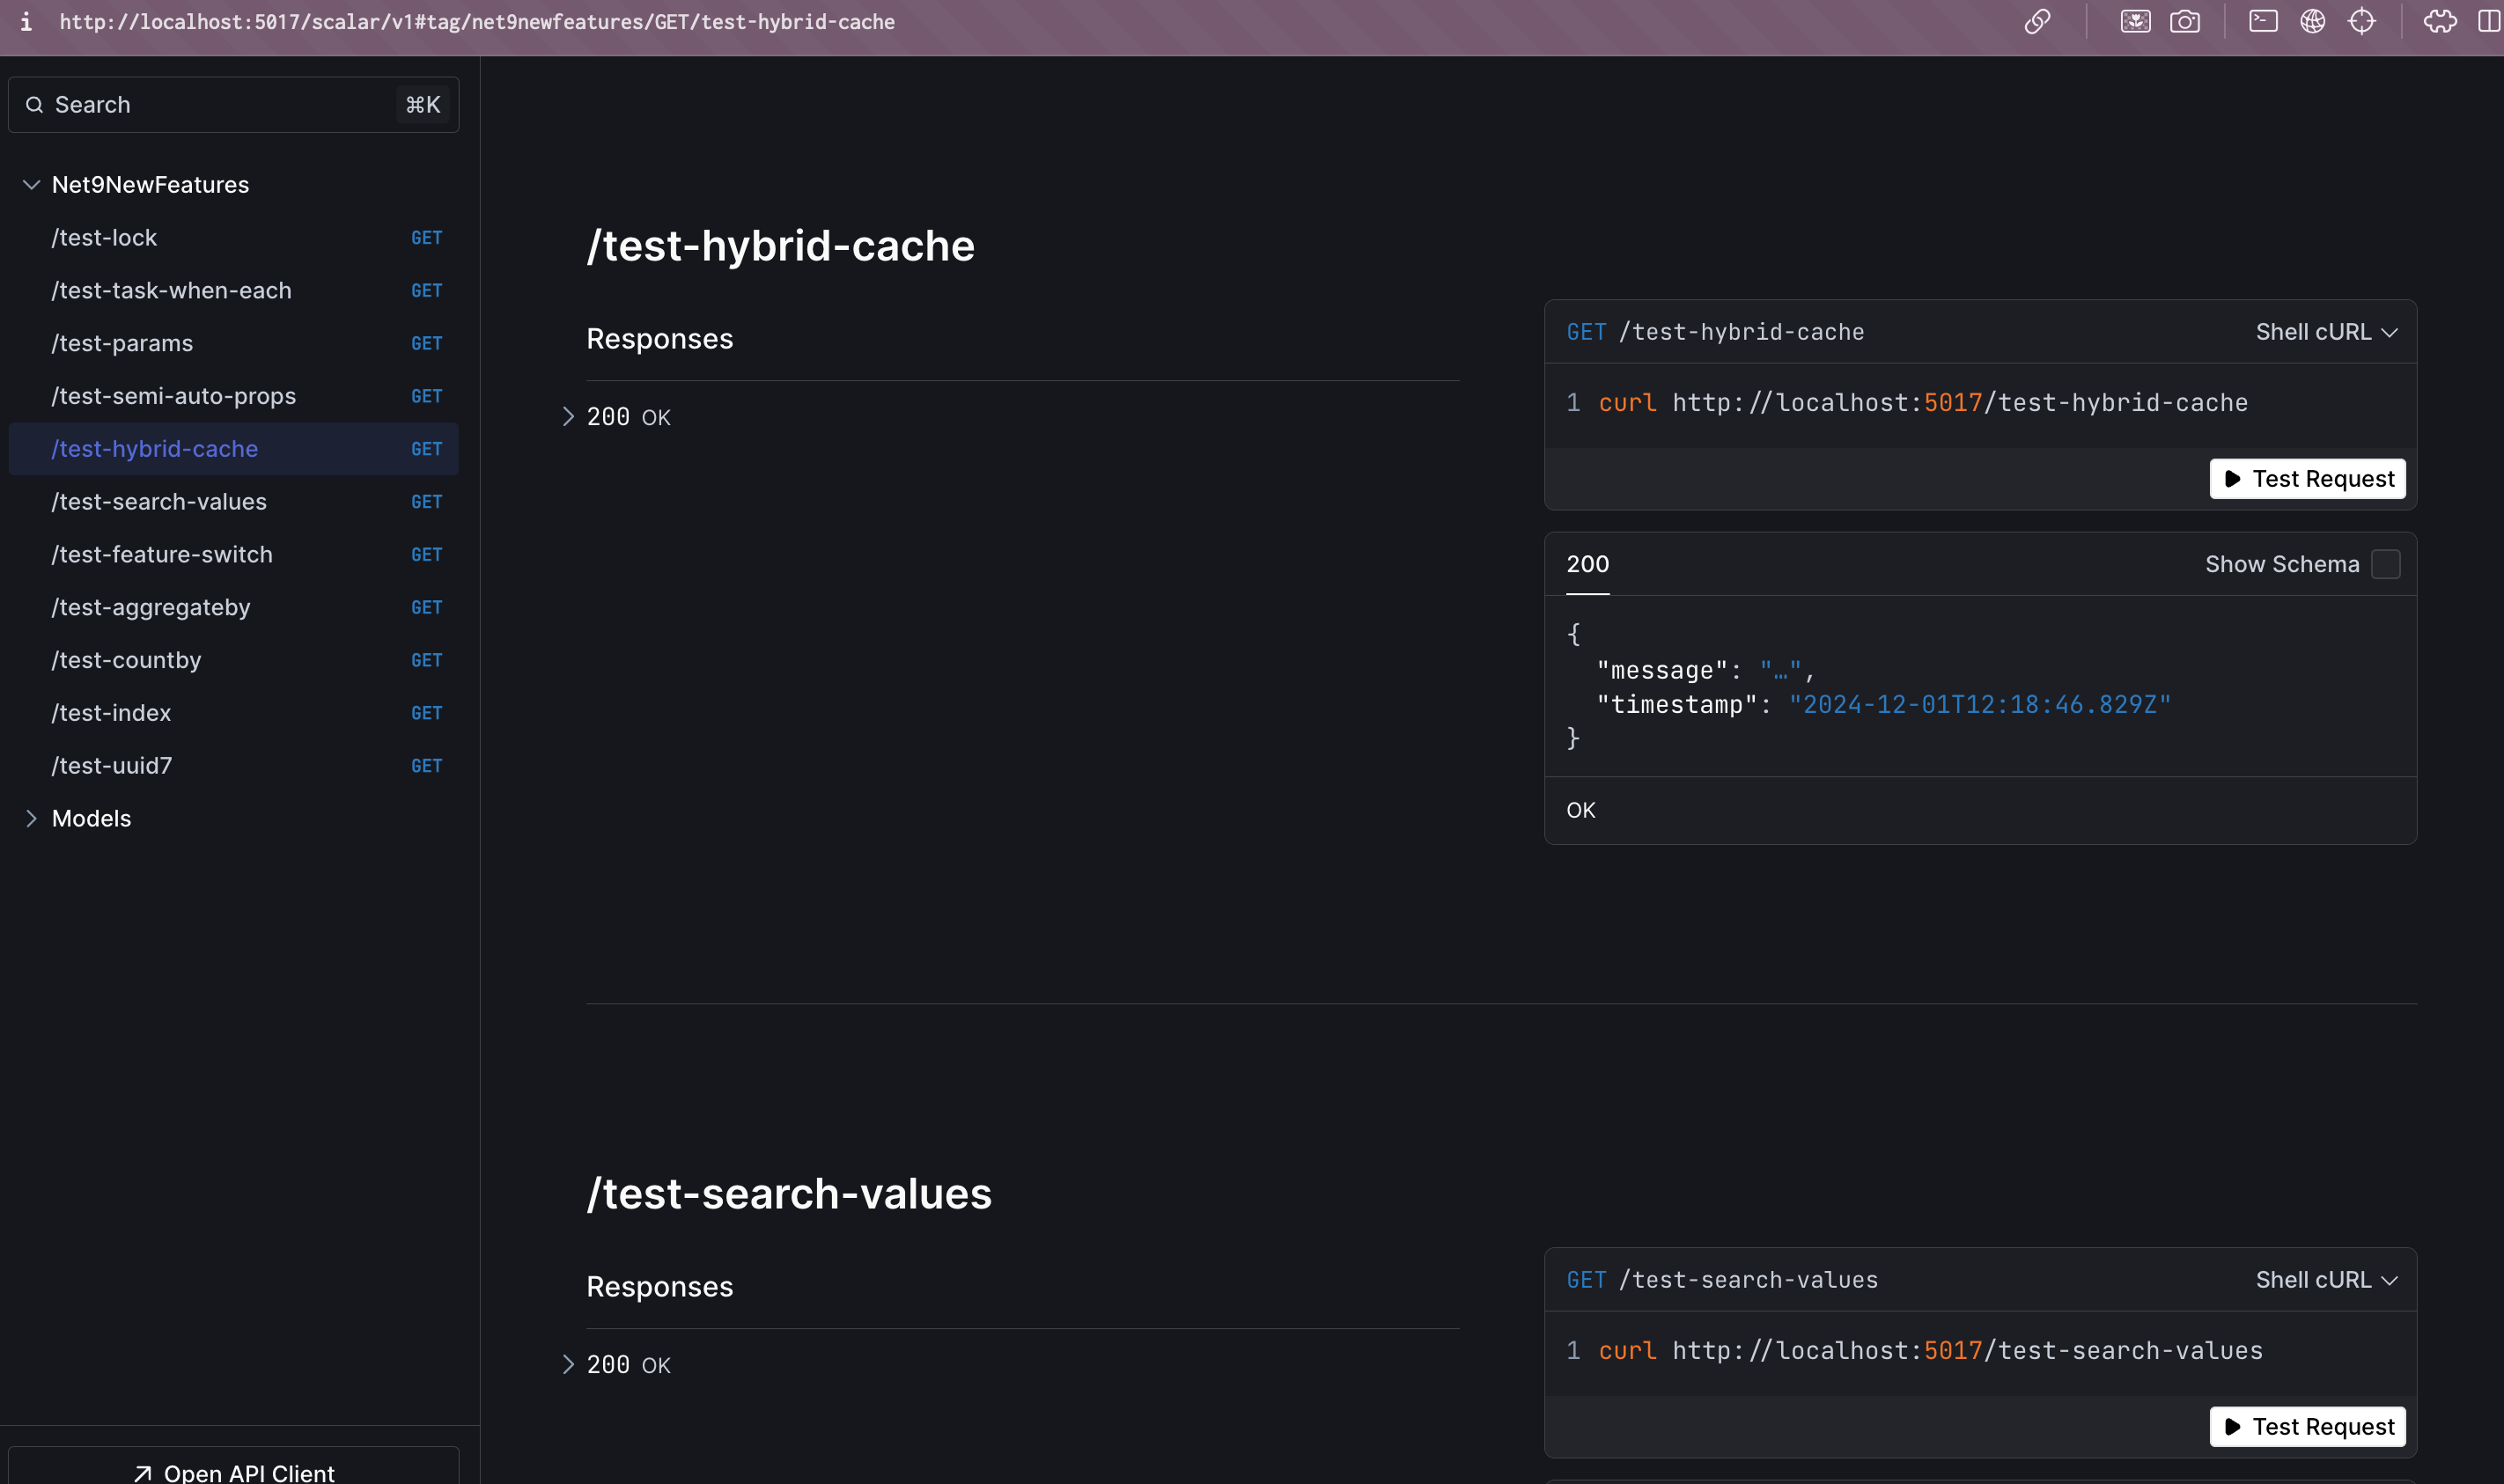The height and width of the screenshot is (1484, 2504).
Task: Click the flower image capture icon
Action: click(2135, 22)
